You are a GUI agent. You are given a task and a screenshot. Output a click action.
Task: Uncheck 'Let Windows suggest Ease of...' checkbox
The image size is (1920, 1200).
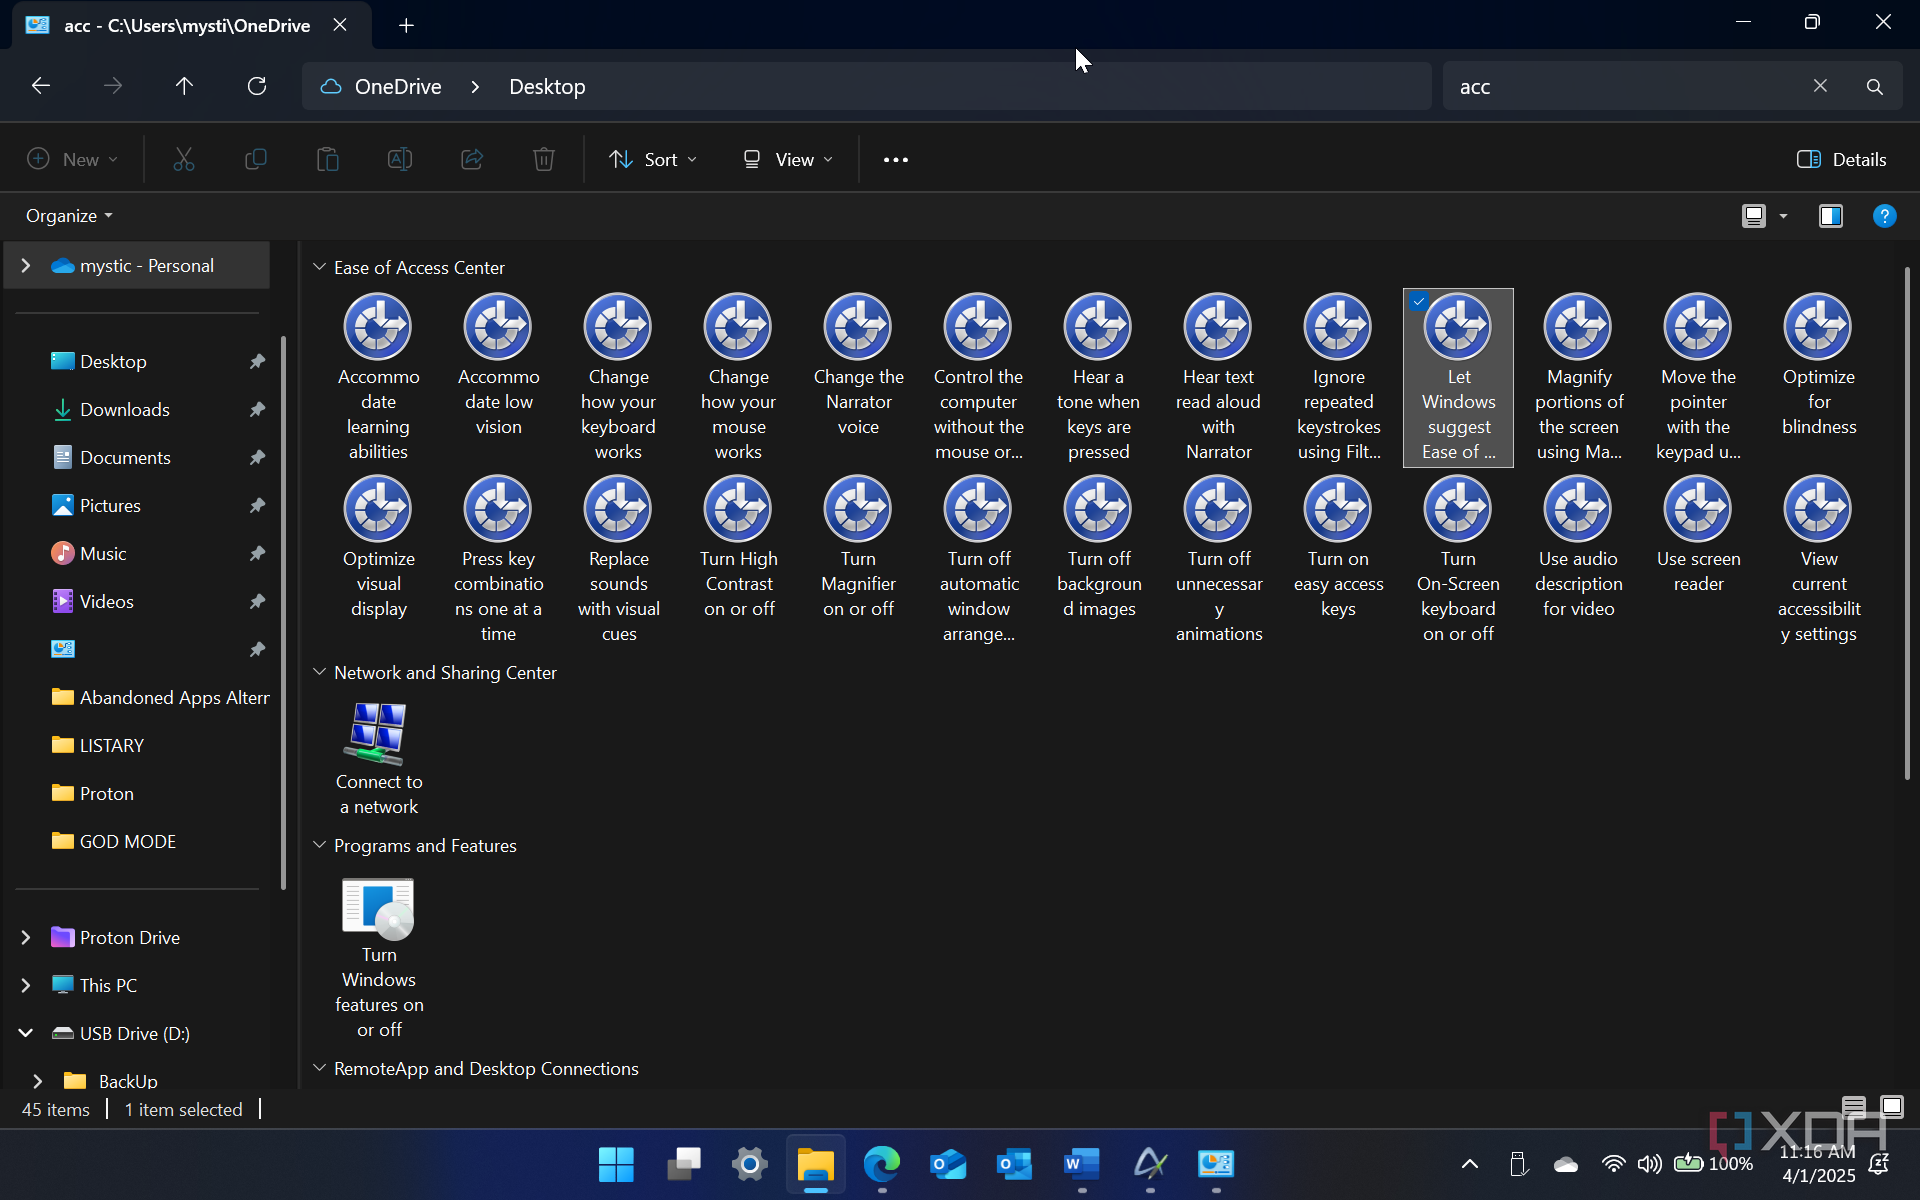[x=1419, y=301]
